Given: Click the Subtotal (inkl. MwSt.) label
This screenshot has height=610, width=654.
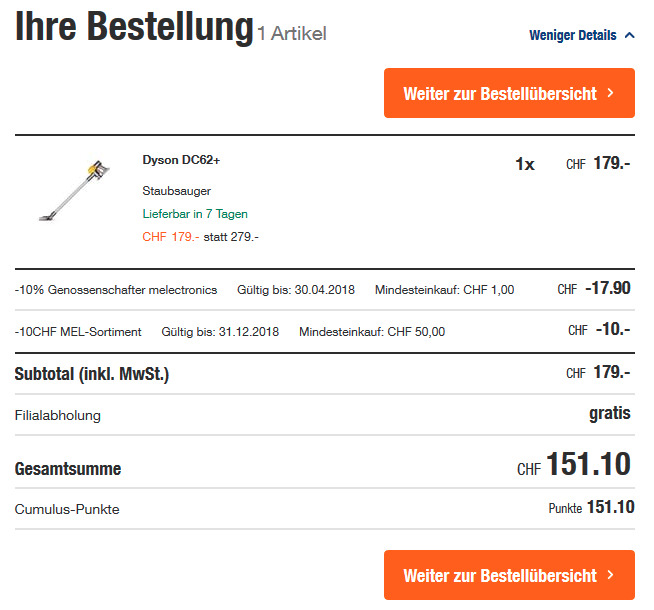Looking at the screenshot, I should (x=92, y=374).
